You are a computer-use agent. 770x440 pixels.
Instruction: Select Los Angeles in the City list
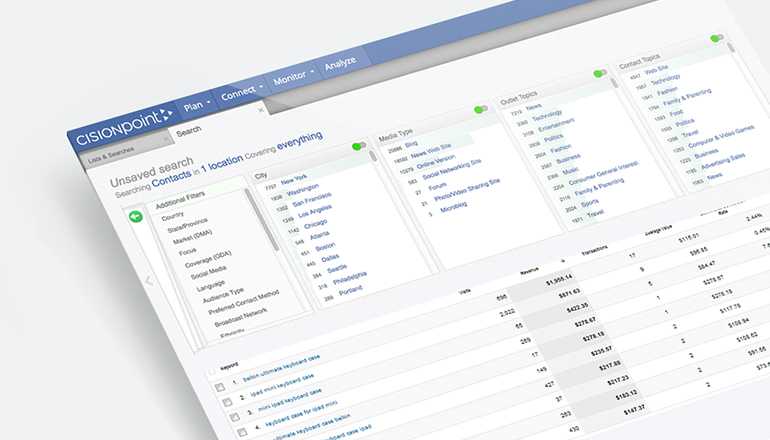[315, 212]
